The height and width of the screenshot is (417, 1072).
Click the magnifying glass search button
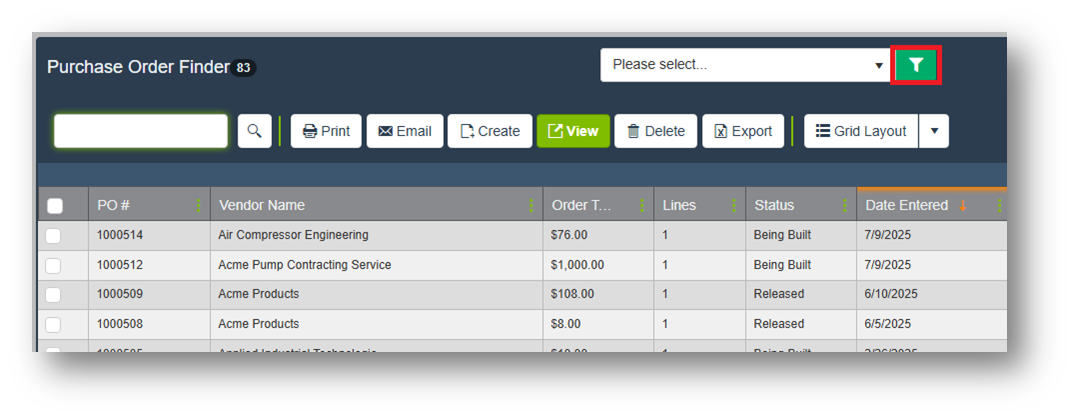point(254,131)
